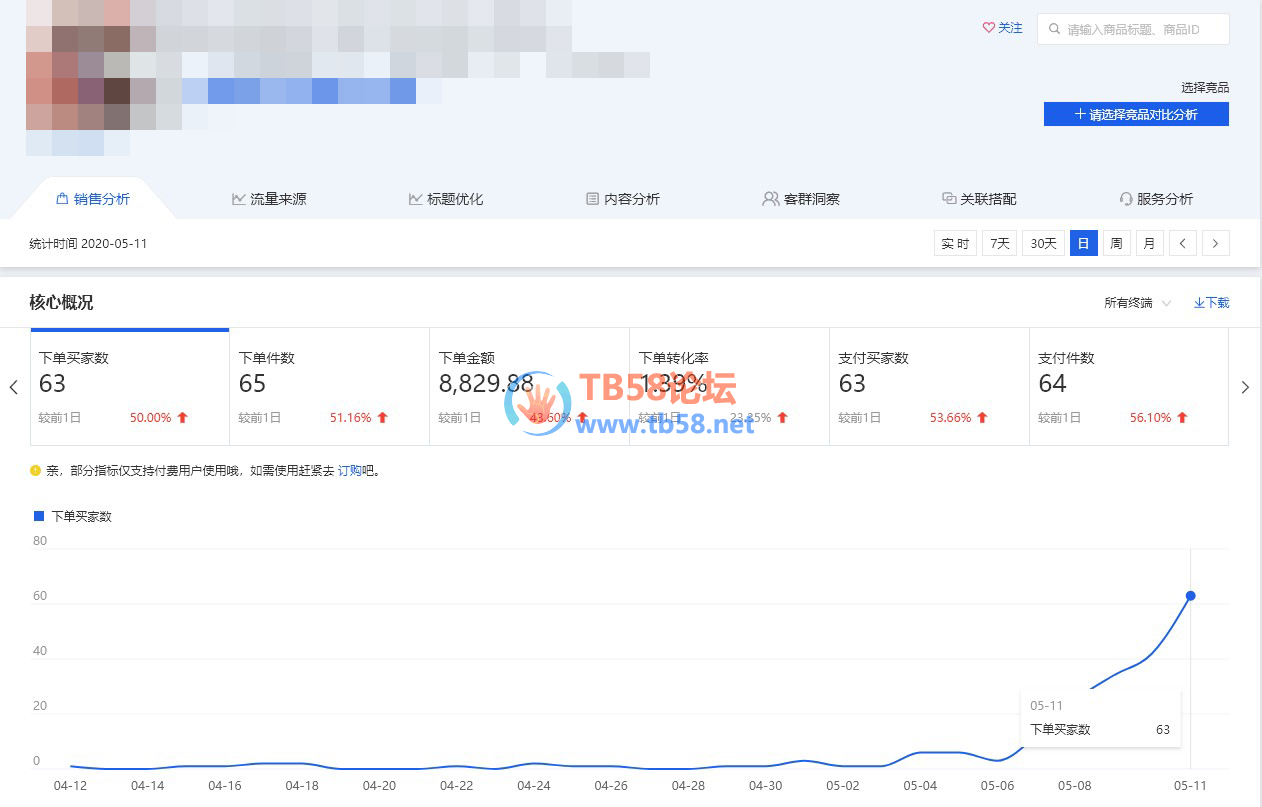1262x807 pixels.
Task: Click the heart 关注 follow icon
Action: click(x=989, y=28)
